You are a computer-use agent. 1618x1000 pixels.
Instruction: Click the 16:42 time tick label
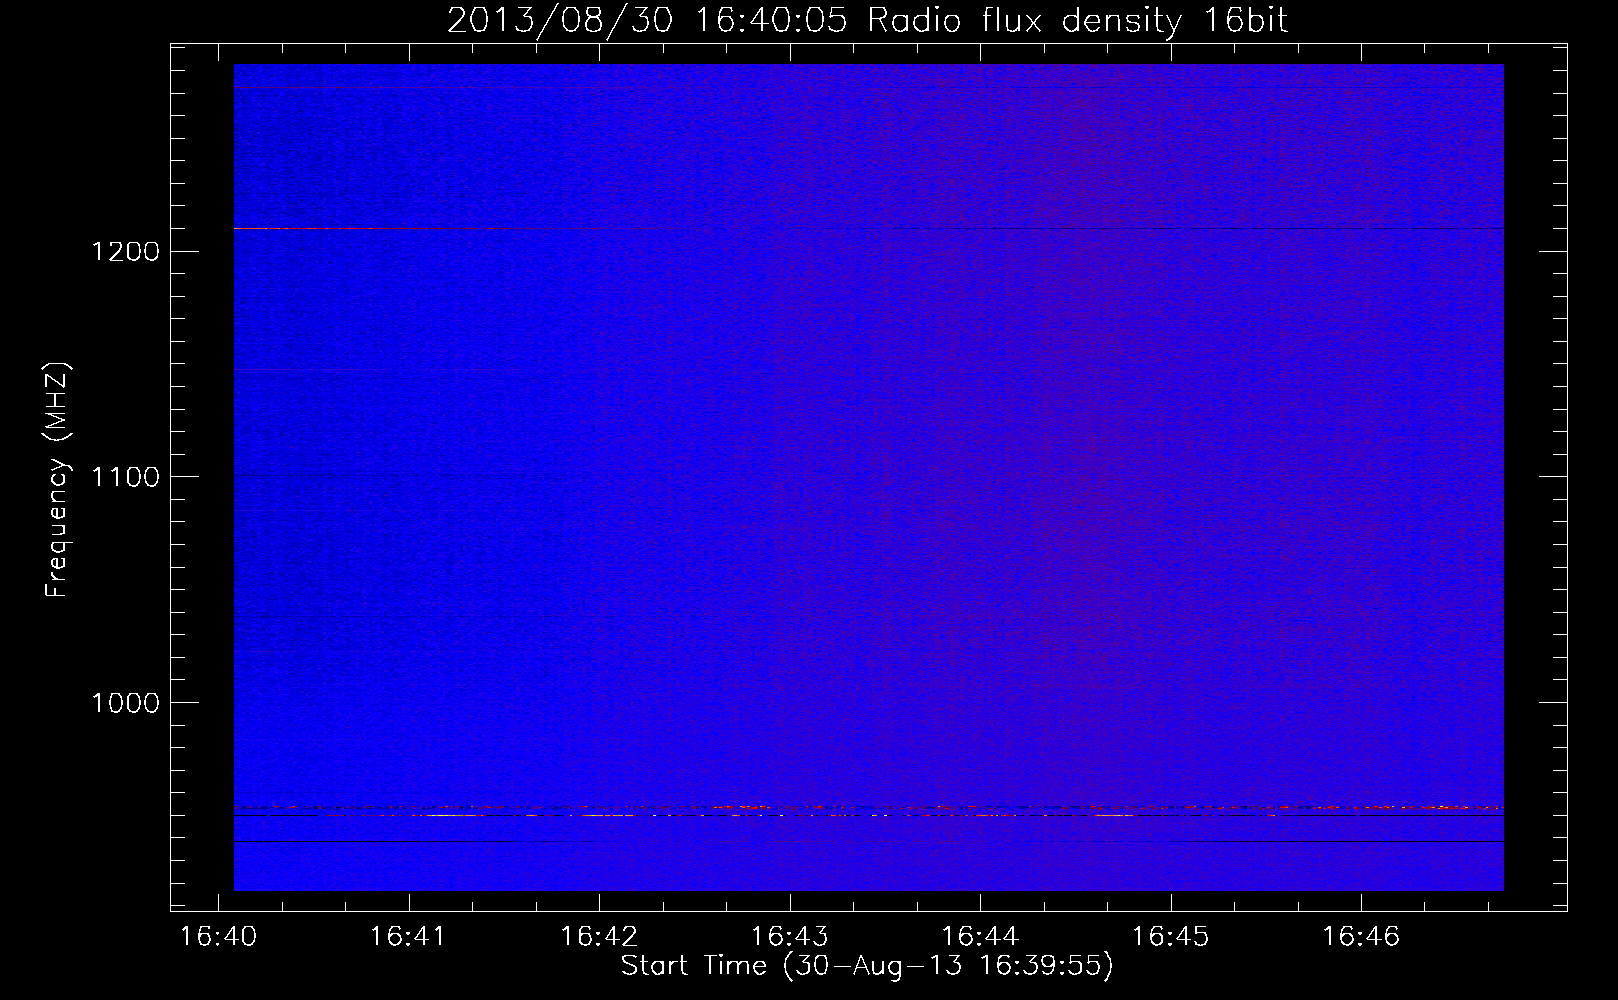(599, 937)
